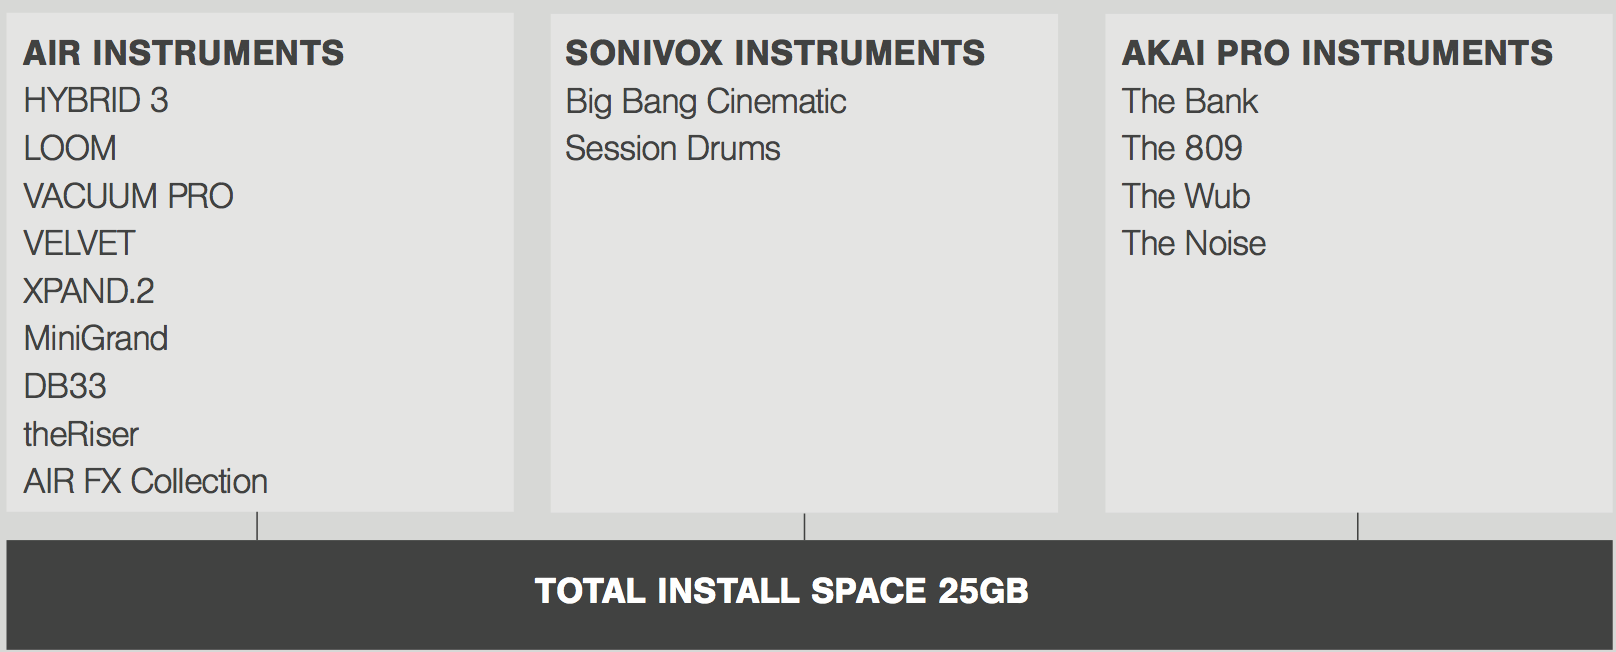Open the AIR FX Collection entry
This screenshot has width=1616, height=652.
146,481
